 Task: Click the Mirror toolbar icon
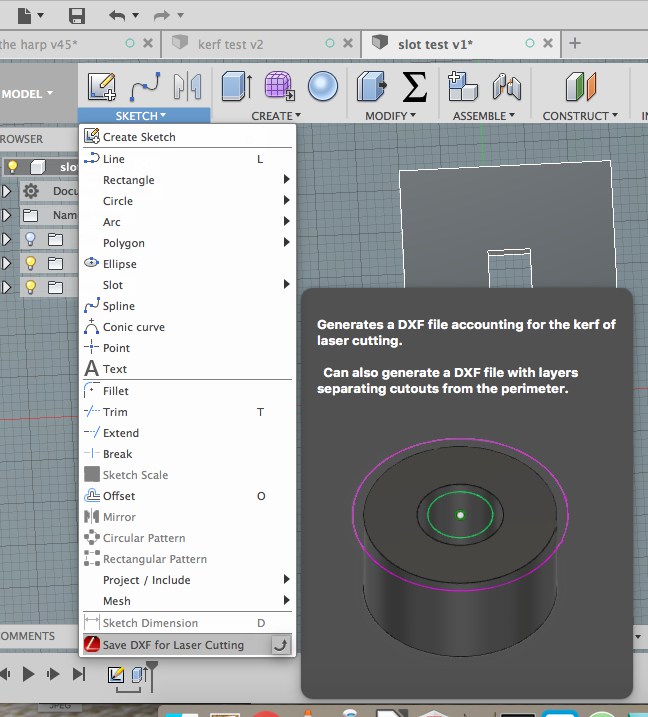[x=187, y=86]
